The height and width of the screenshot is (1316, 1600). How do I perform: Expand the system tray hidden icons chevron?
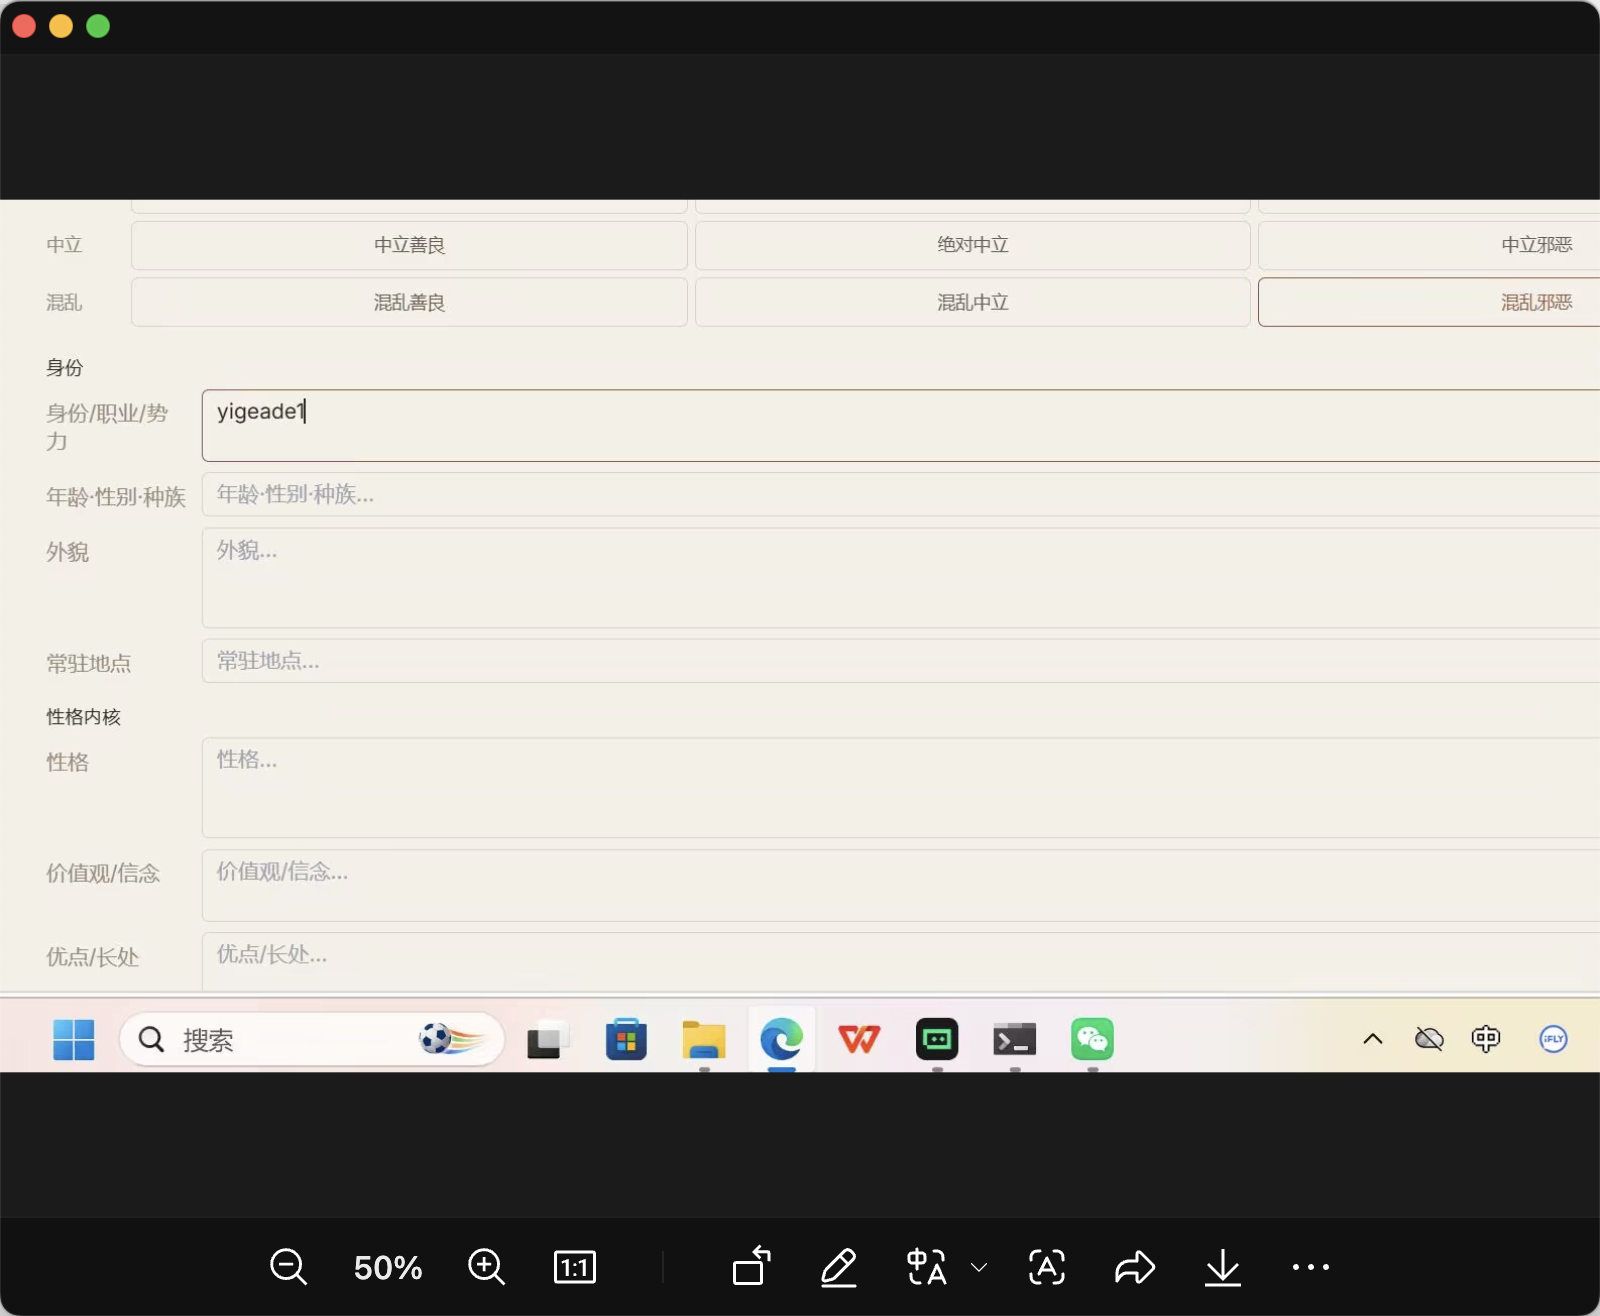point(1373,1039)
